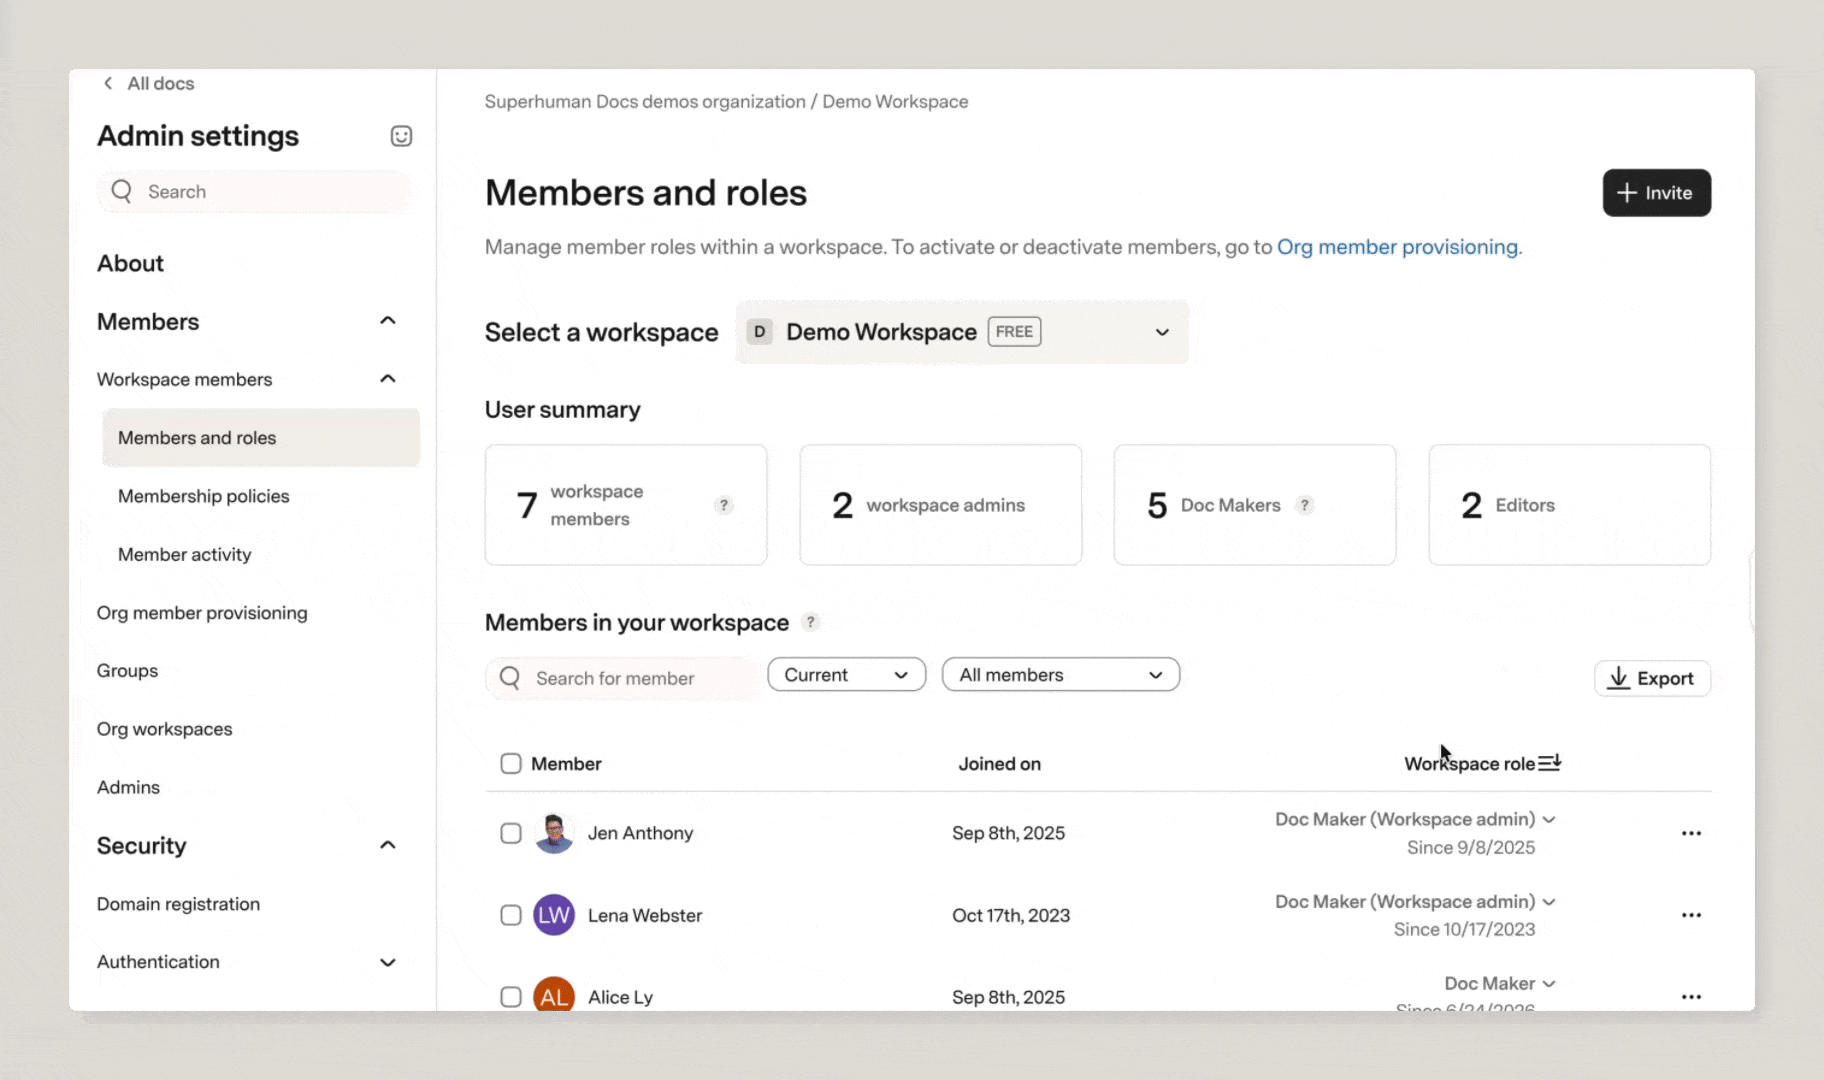
Task: Click the help icon beside Members in your workspace
Action: point(811,622)
